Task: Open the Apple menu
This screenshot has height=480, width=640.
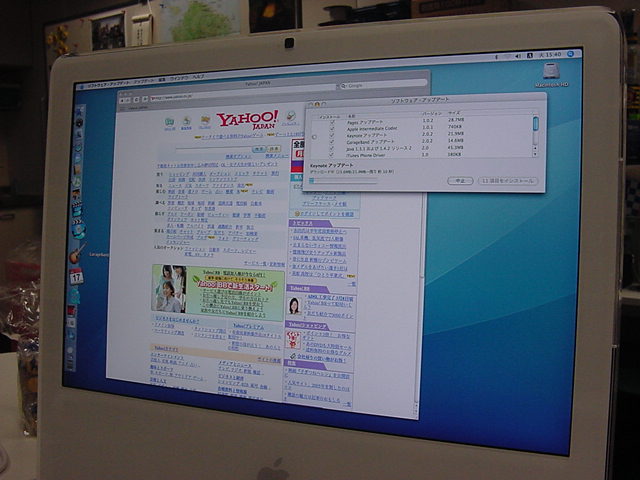Action: [80, 87]
